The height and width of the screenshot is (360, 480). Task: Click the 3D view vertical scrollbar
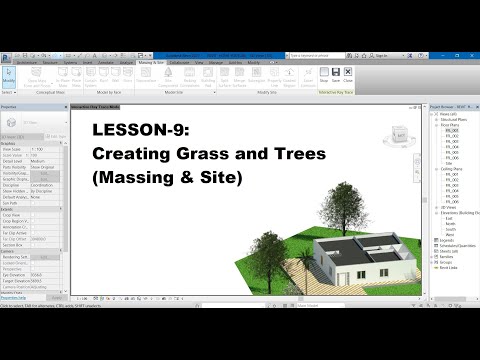coord(425,200)
